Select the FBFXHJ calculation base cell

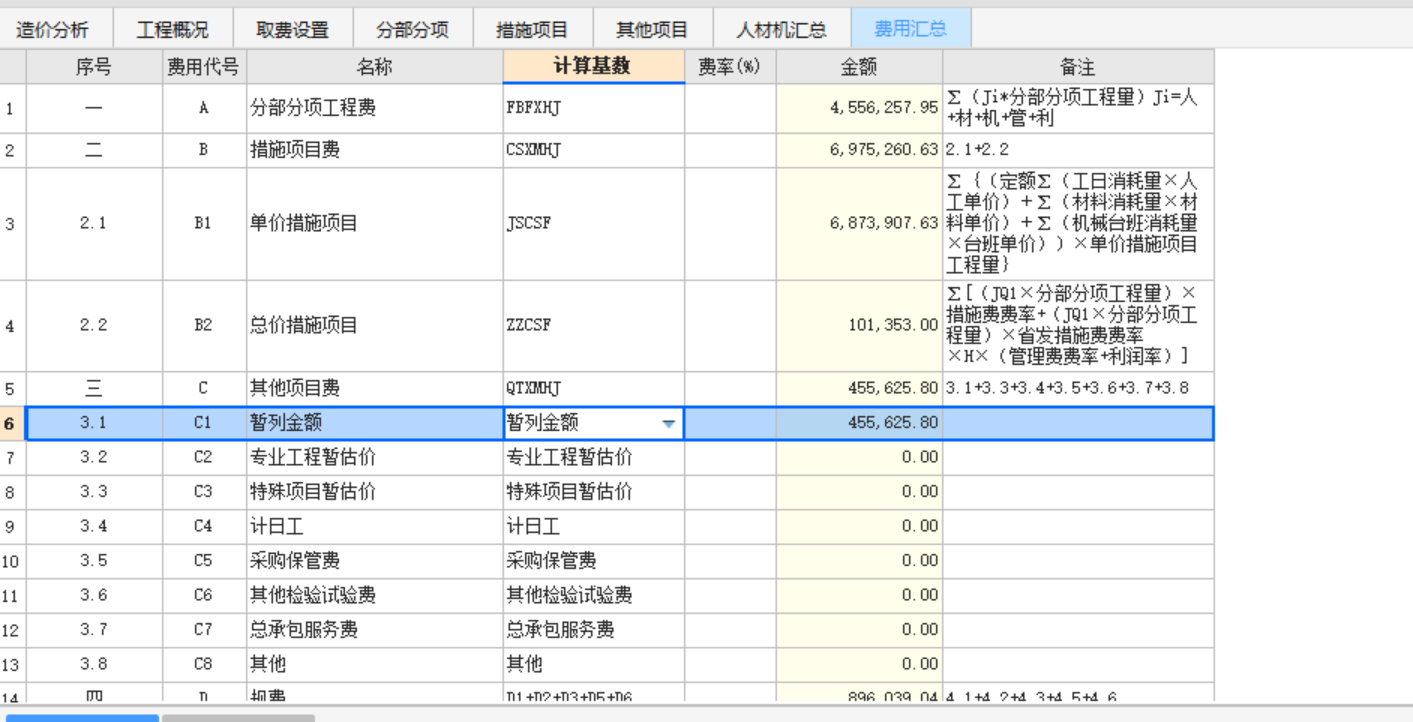point(594,108)
